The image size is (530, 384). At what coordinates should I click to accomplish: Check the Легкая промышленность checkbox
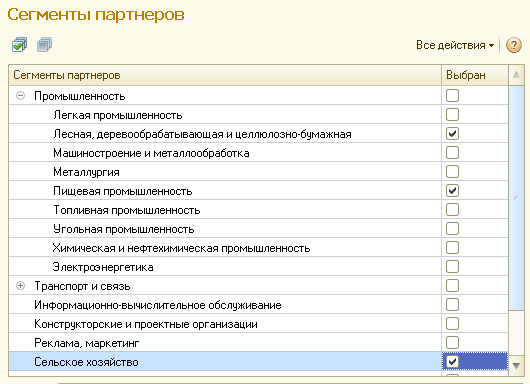pyautogui.click(x=452, y=115)
